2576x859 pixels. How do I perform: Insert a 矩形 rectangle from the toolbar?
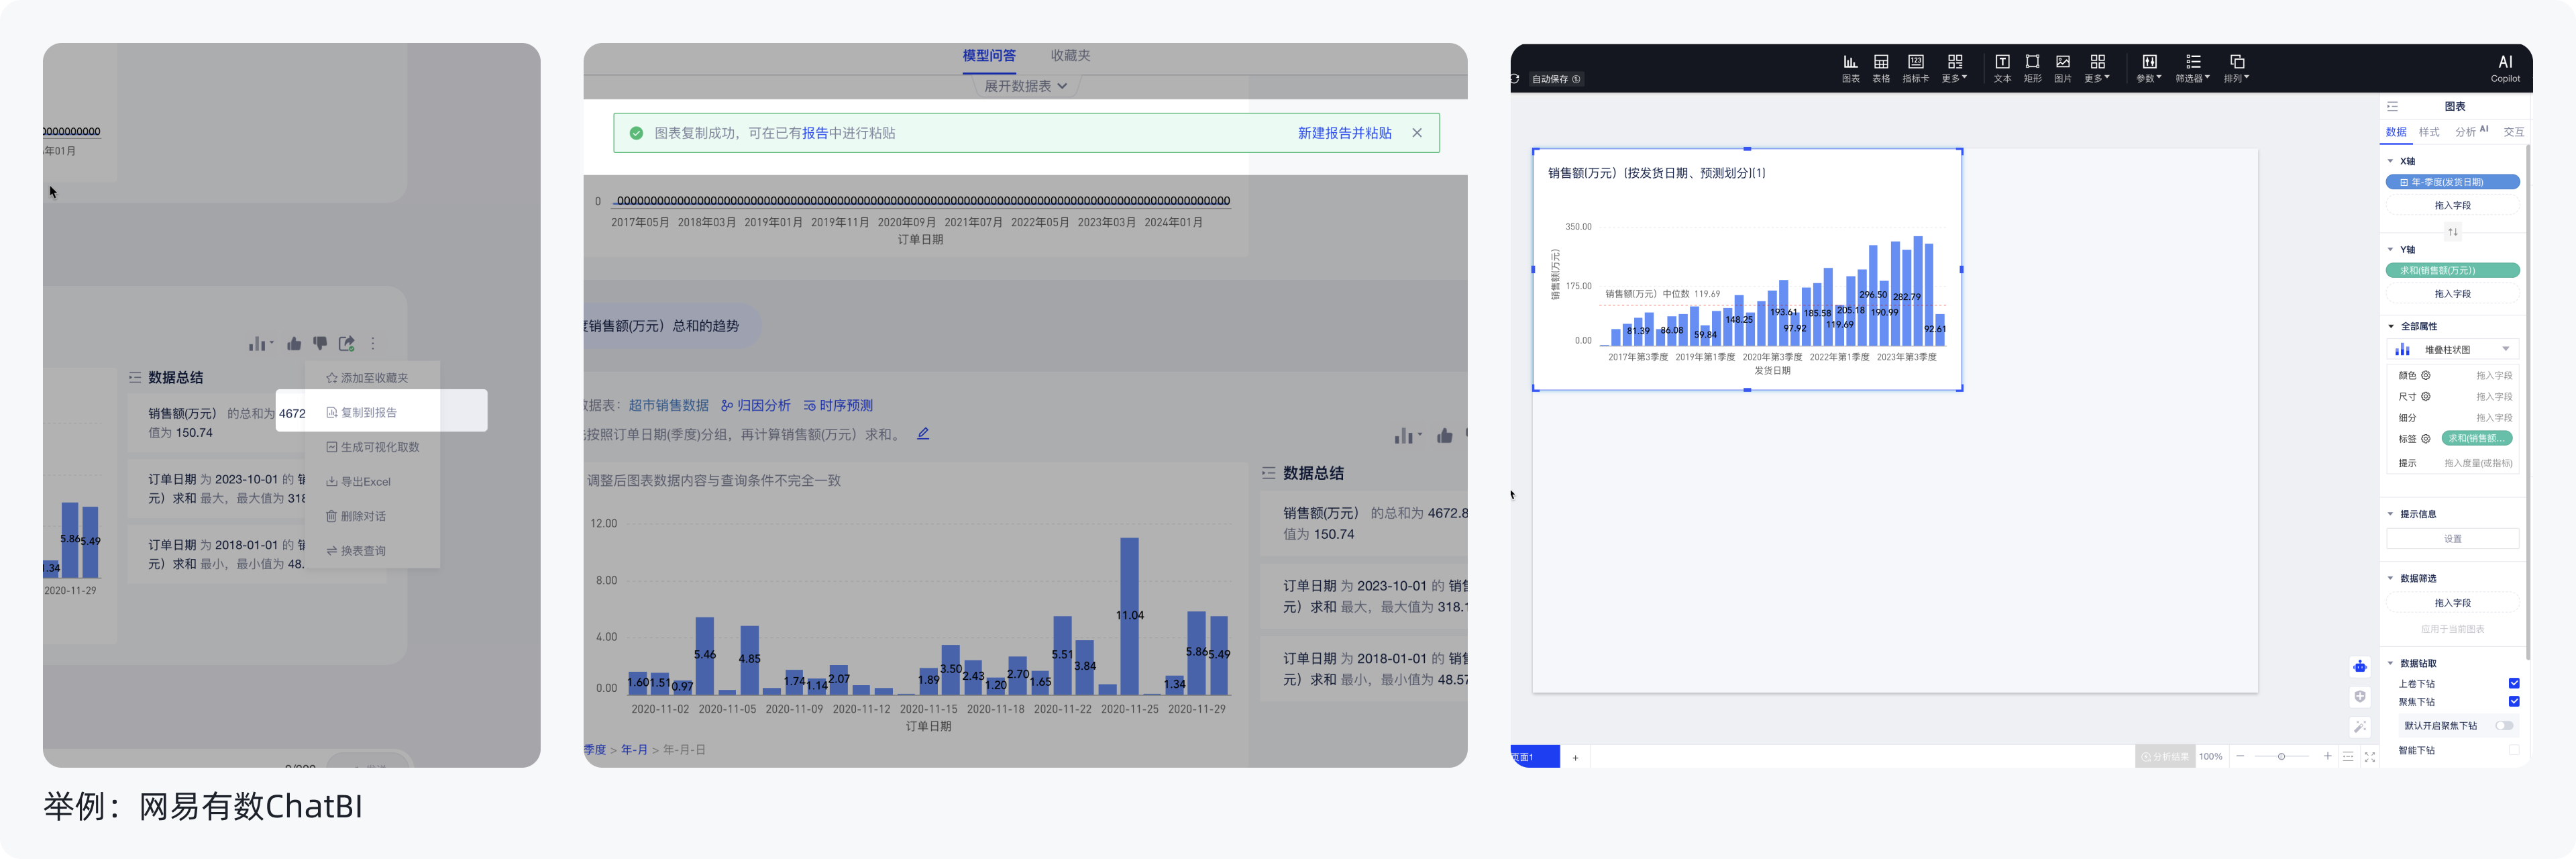coord(2032,68)
